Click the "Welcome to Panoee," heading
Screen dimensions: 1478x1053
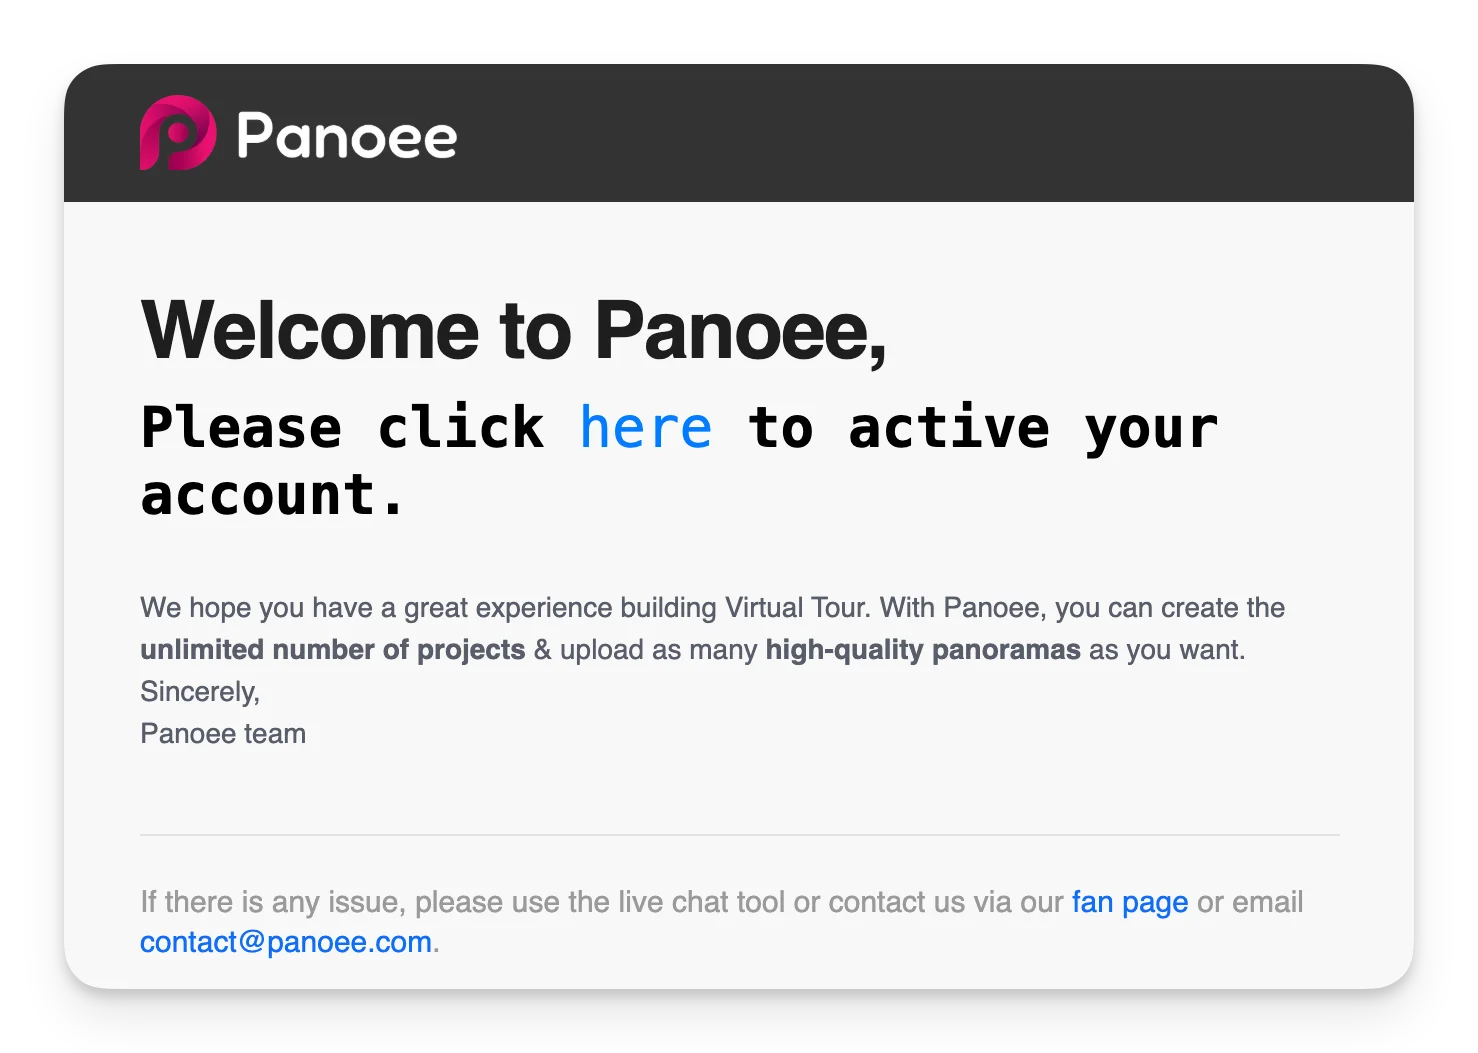(513, 330)
